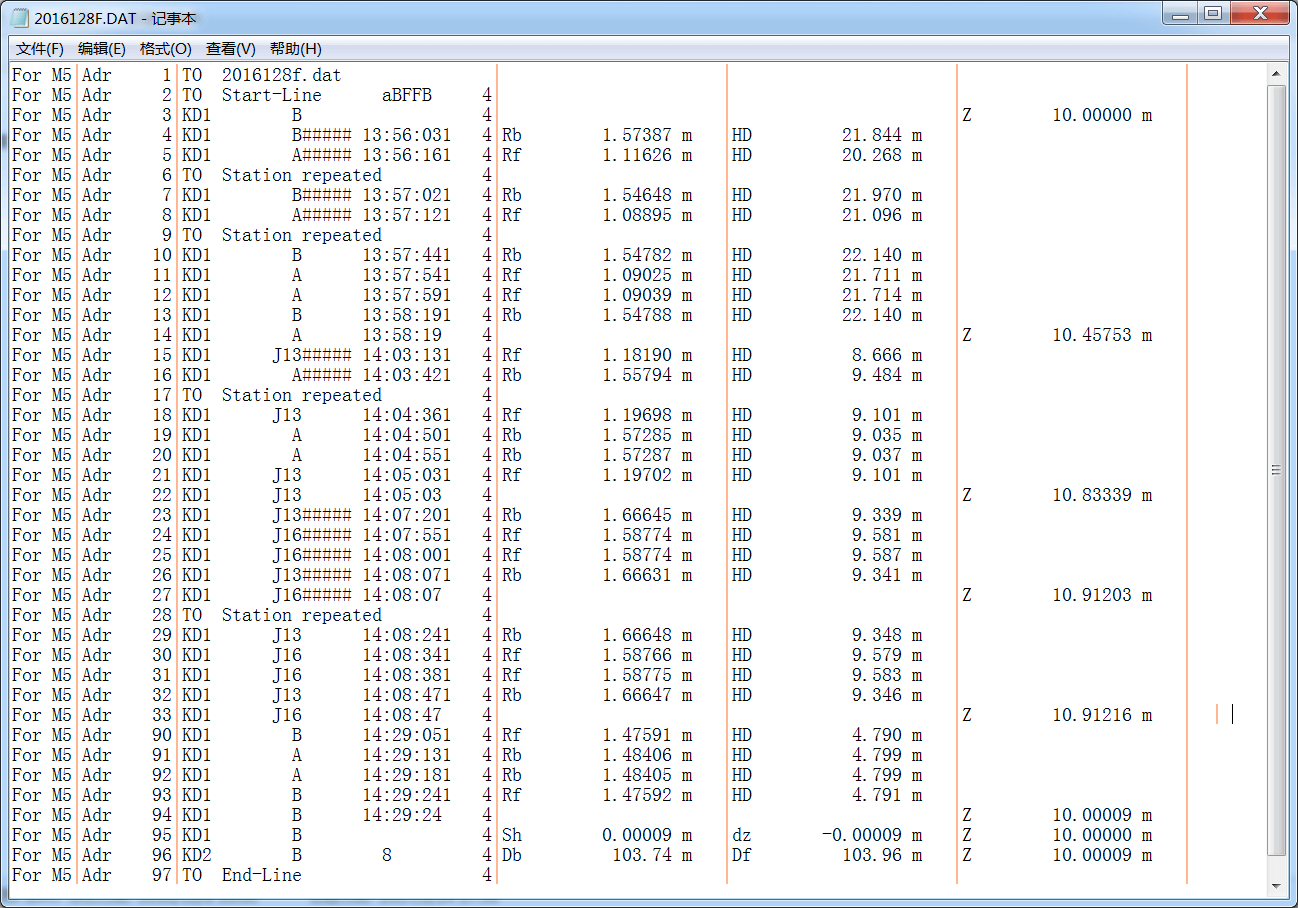Image resolution: width=1298 pixels, height=908 pixels.
Task: Open the 格式(O) menu
Action: (x=166, y=49)
